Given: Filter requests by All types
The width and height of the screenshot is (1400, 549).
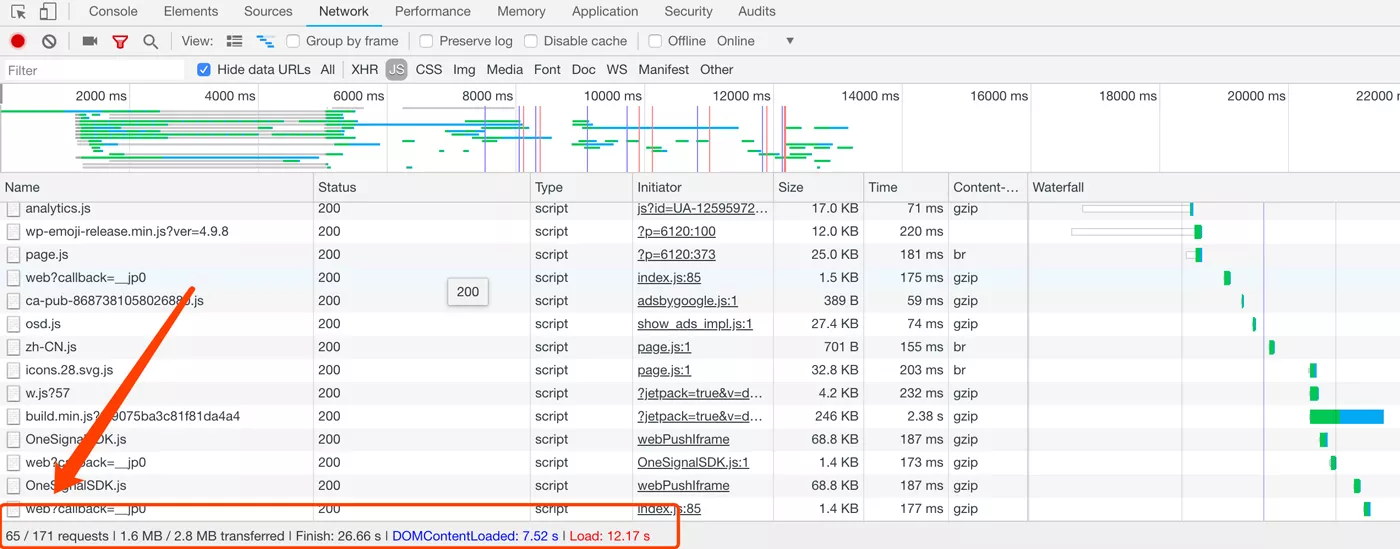Looking at the screenshot, I should click(328, 70).
